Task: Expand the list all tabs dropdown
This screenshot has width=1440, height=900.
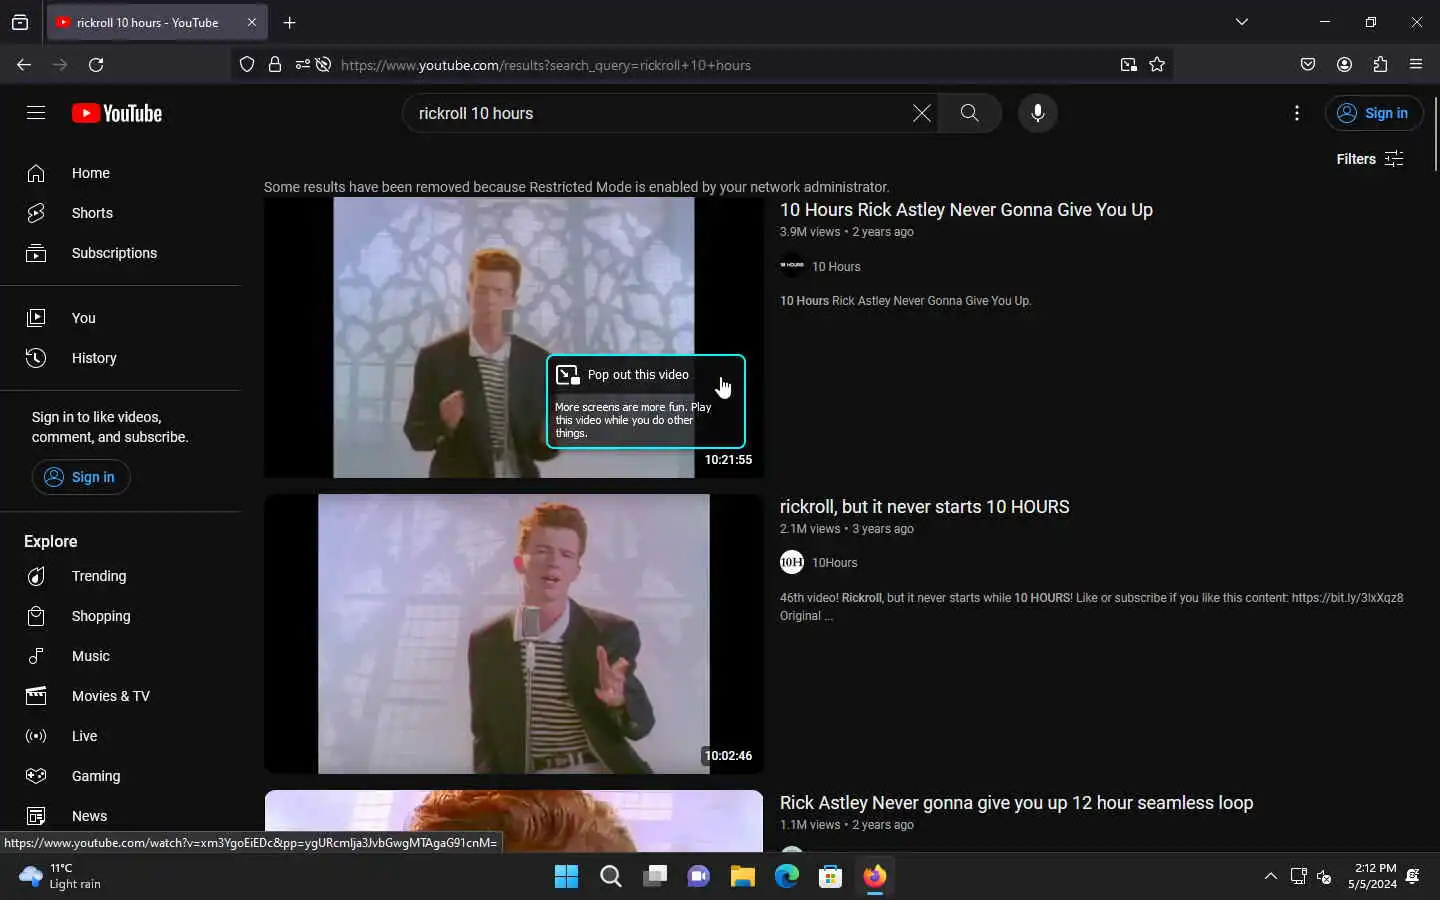Action: pyautogui.click(x=1242, y=22)
